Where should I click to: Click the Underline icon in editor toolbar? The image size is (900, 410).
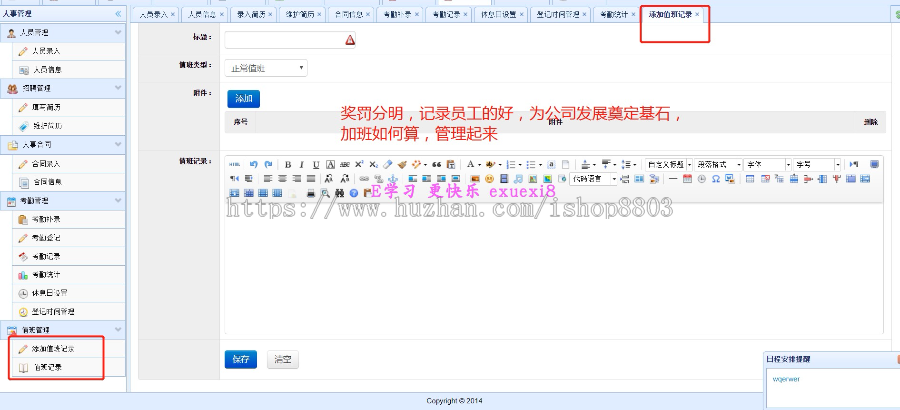[316, 164]
